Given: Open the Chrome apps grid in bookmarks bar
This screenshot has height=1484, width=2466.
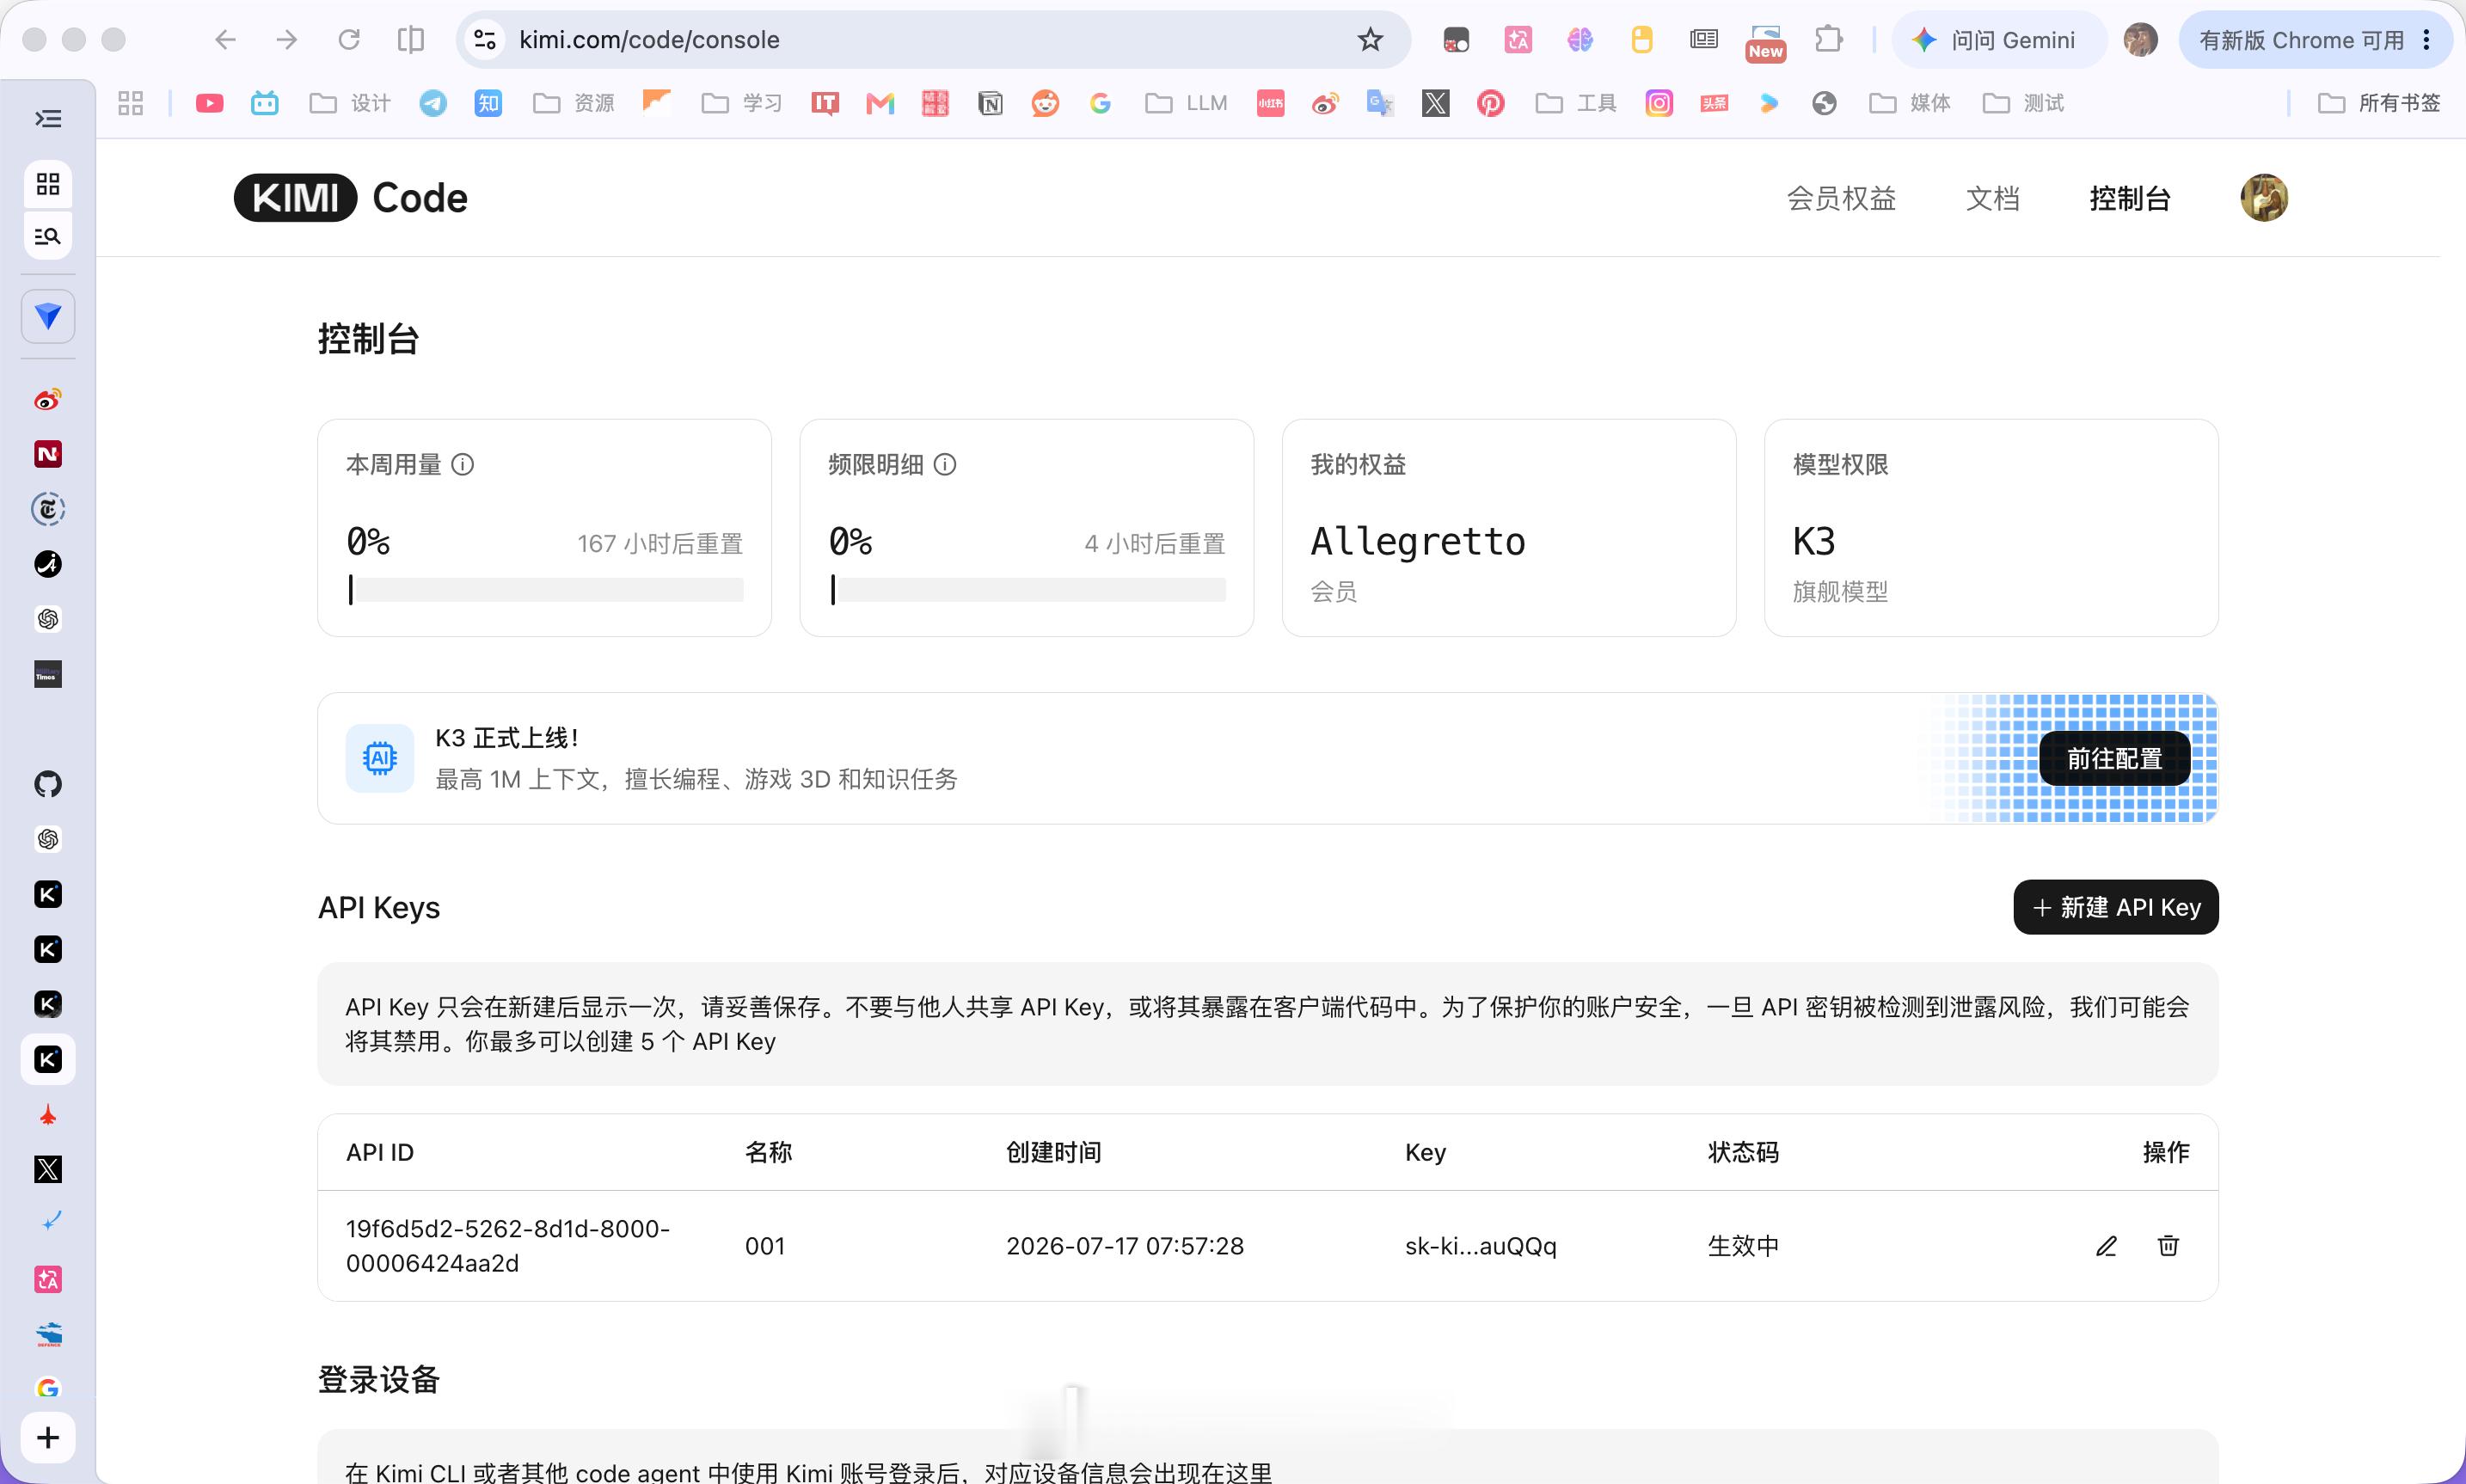Looking at the screenshot, I should click(x=131, y=103).
